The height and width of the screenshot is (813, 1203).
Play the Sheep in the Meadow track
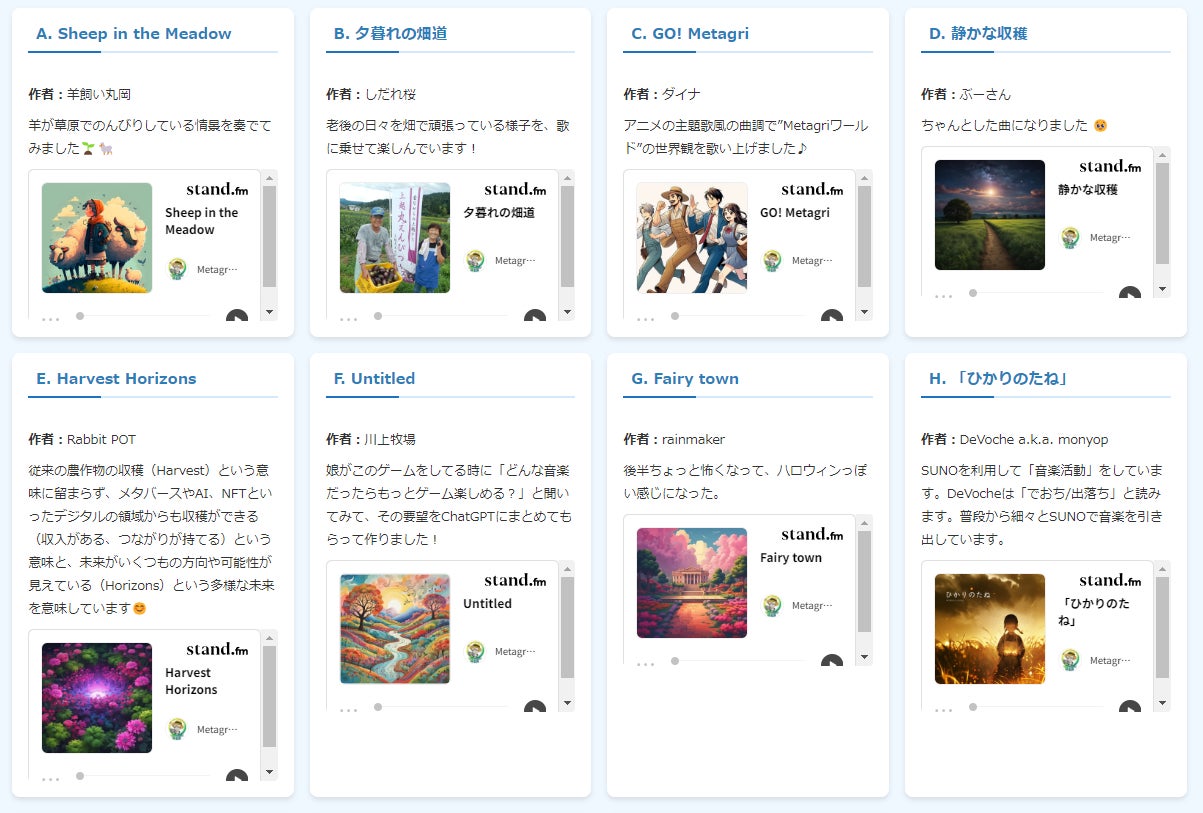pyautogui.click(x=236, y=317)
